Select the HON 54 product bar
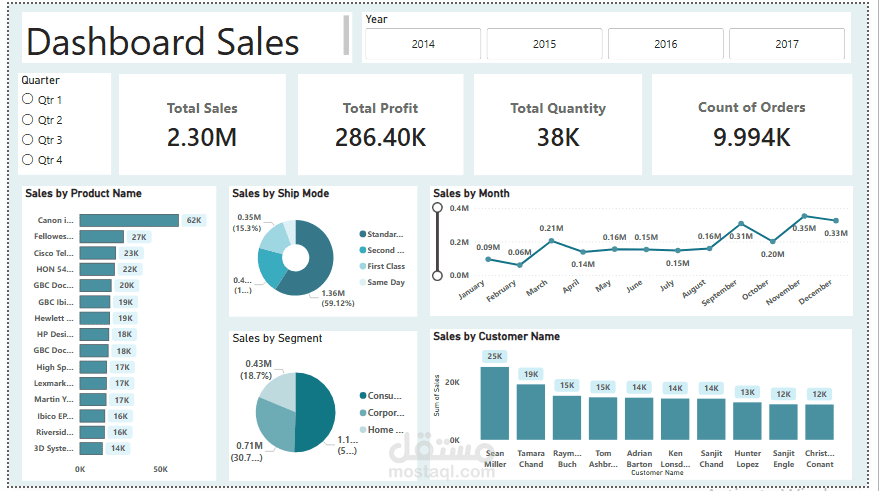 pyautogui.click(x=97, y=269)
